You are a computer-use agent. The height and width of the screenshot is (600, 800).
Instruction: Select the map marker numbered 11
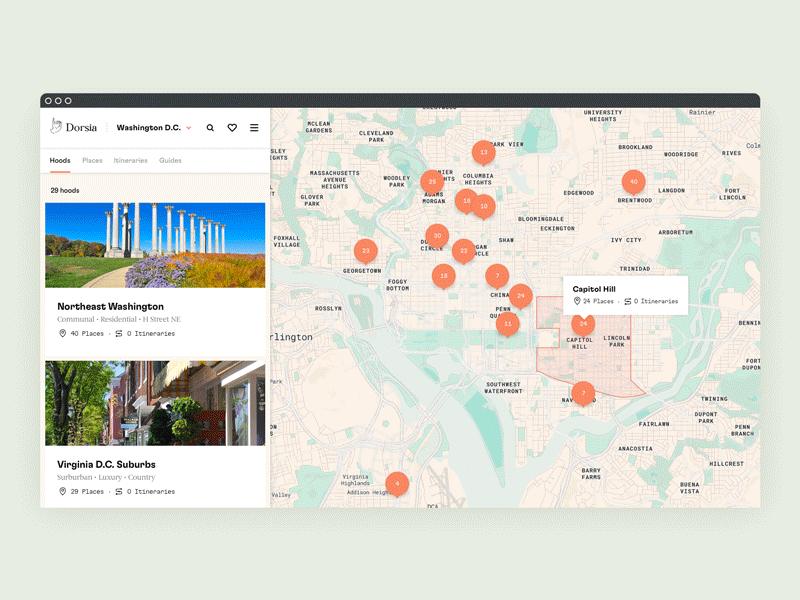(508, 324)
